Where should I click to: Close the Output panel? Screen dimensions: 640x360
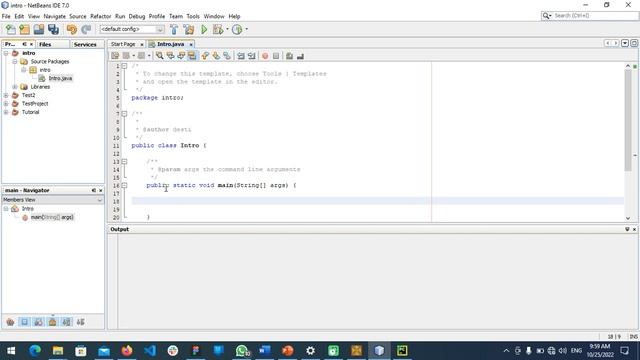point(634,229)
